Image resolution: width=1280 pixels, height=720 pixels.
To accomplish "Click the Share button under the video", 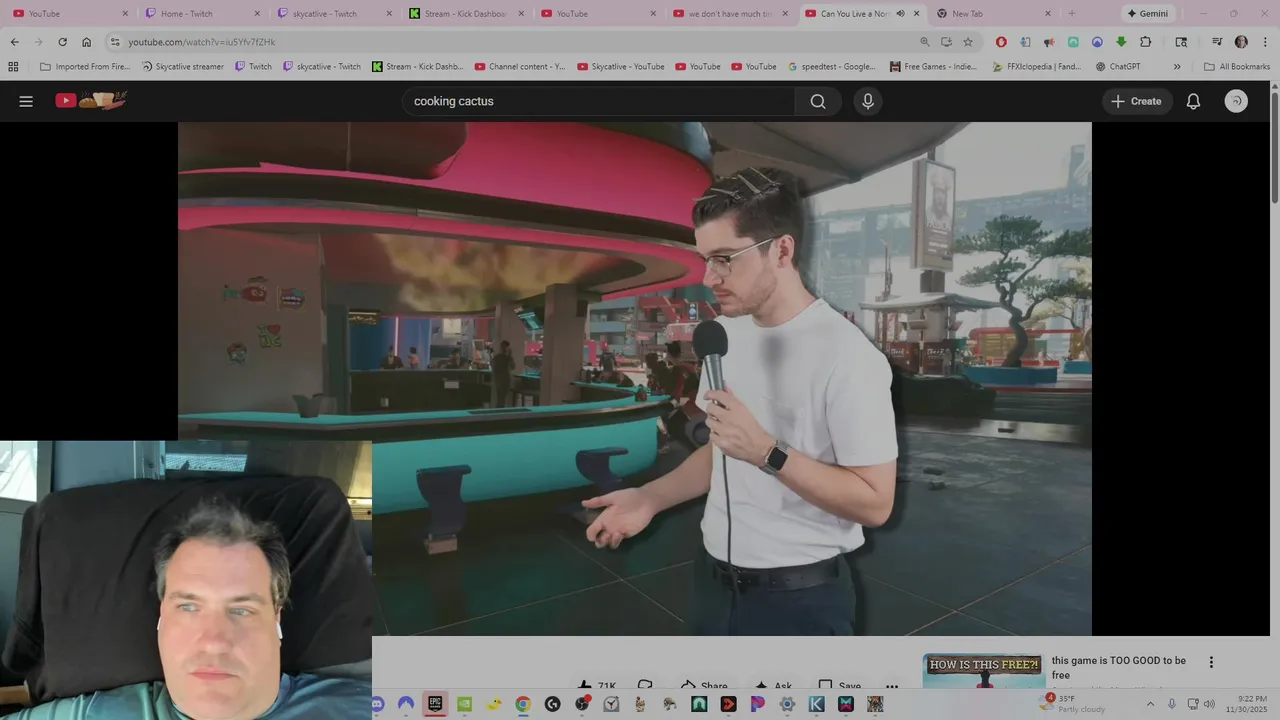I will pos(704,687).
